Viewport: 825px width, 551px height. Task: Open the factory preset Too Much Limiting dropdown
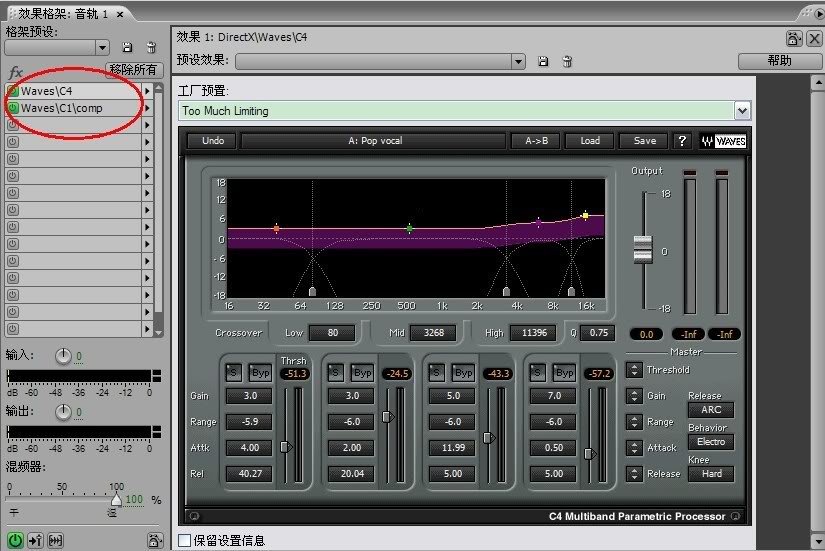point(742,111)
